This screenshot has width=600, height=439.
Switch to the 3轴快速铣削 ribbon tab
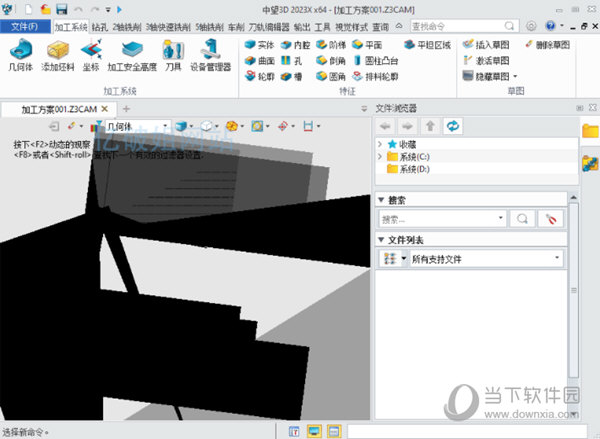tap(168, 27)
